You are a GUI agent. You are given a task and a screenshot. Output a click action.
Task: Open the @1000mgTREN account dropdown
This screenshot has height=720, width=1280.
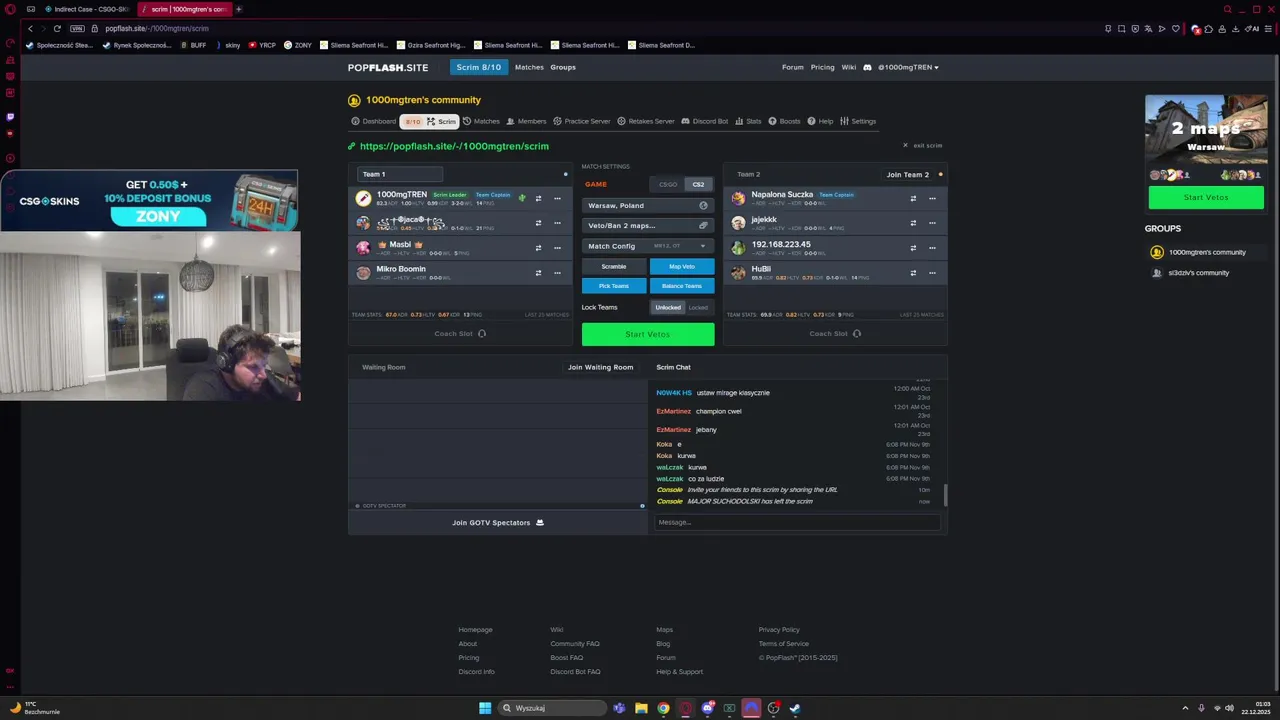[x=908, y=67]
